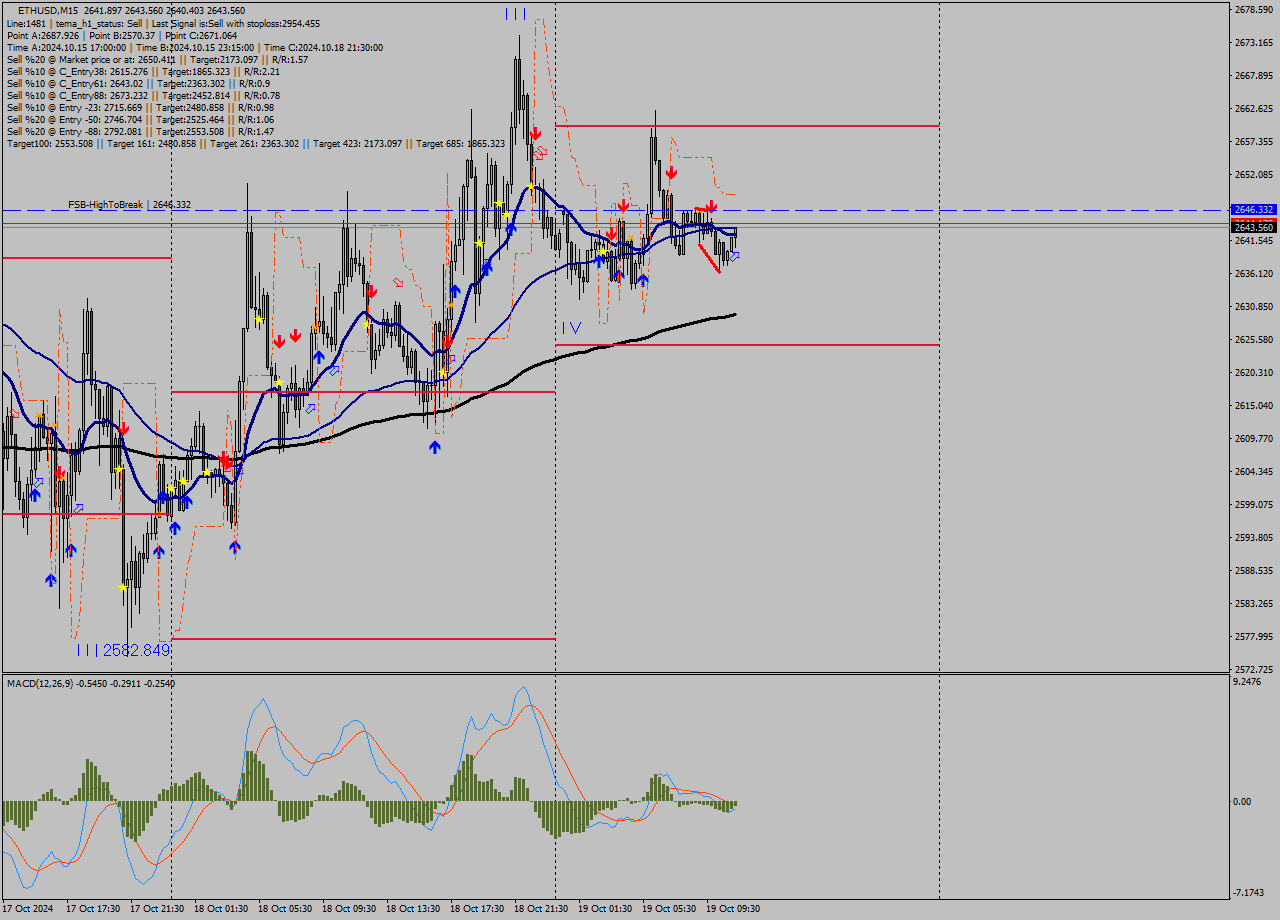The width and height of the screenshot is (1280, 920).
Task: Click the 2583.265 price axis value
Action: (1253, 604)
